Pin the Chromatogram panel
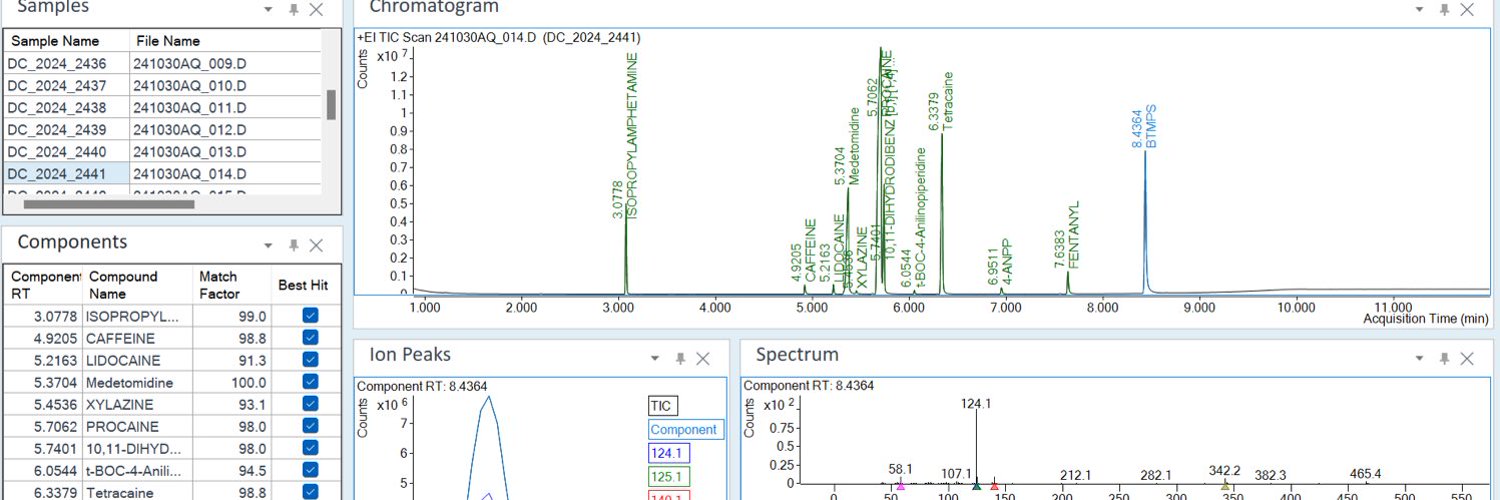Image resolution: width=1500 pixels, height=500 pixels. (1444, 9)
